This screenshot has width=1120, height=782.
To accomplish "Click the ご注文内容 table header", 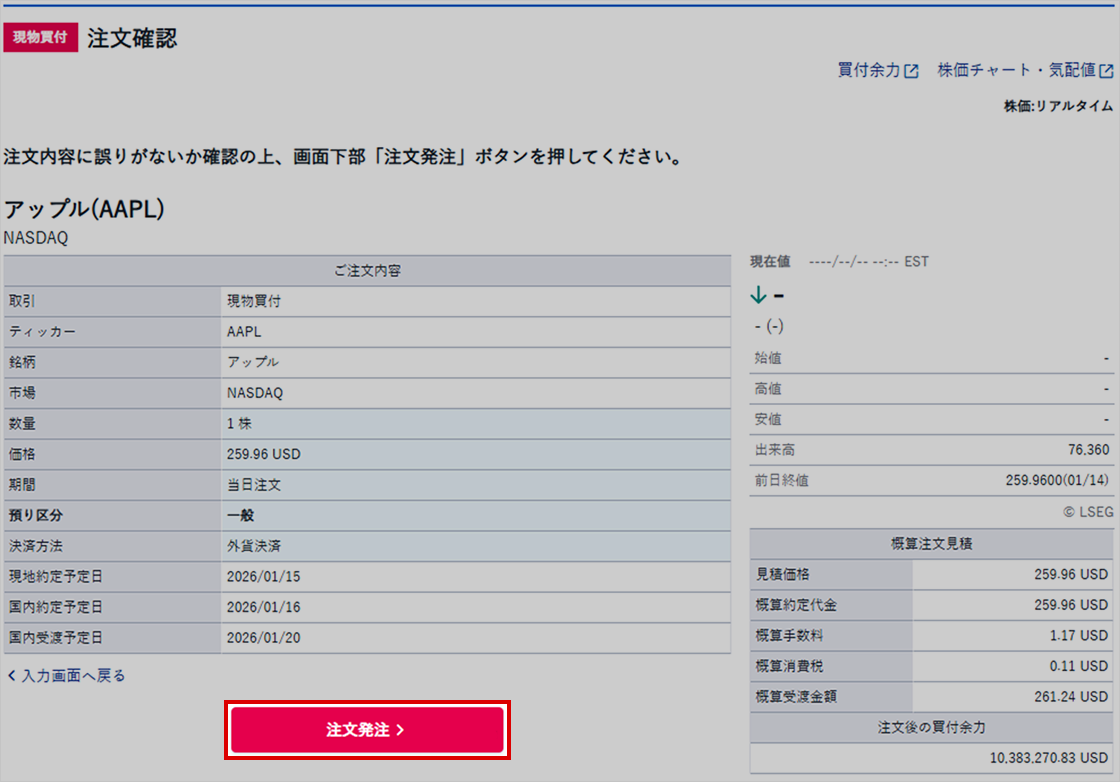I will (x=367, y=271).
